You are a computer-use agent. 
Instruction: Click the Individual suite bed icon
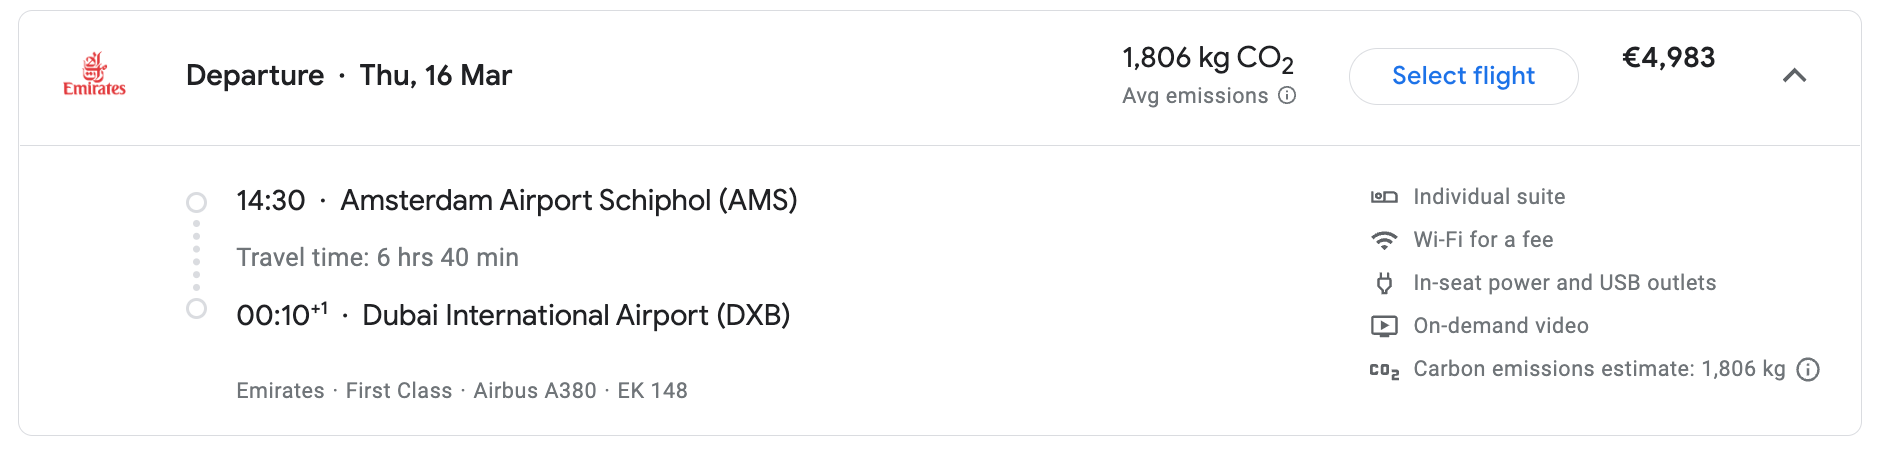coord(1384,197)
